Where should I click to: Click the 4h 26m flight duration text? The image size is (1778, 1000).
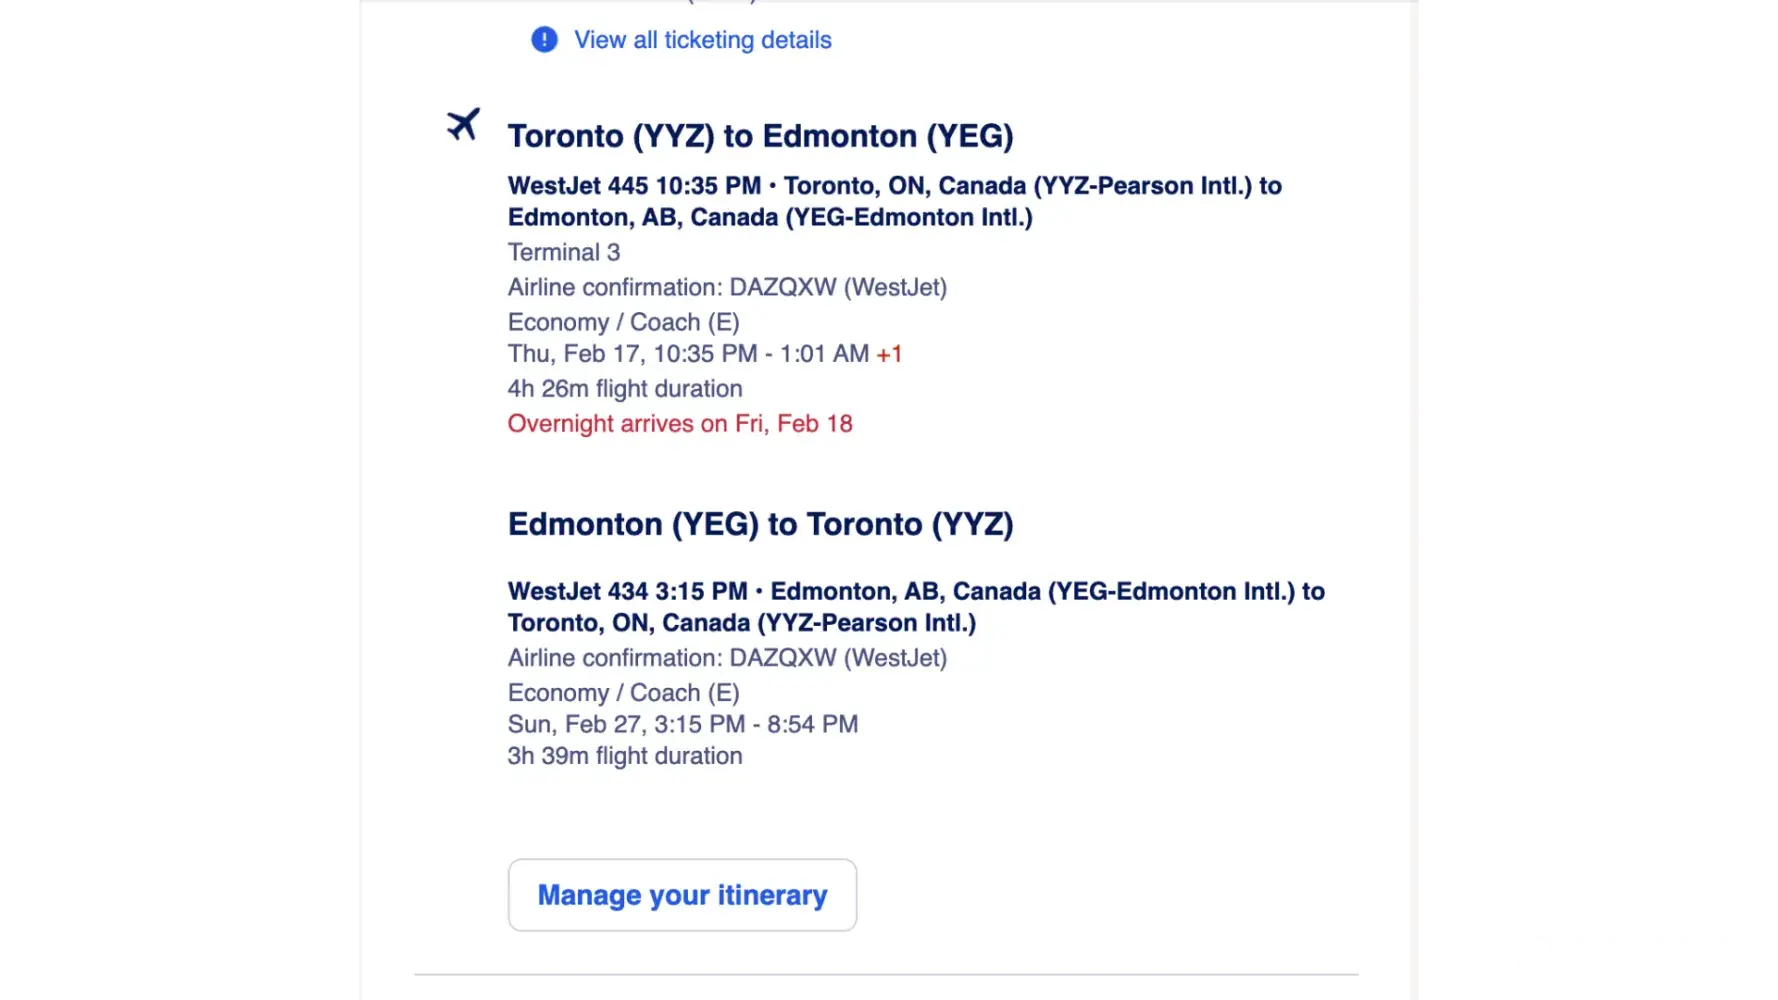625,389
